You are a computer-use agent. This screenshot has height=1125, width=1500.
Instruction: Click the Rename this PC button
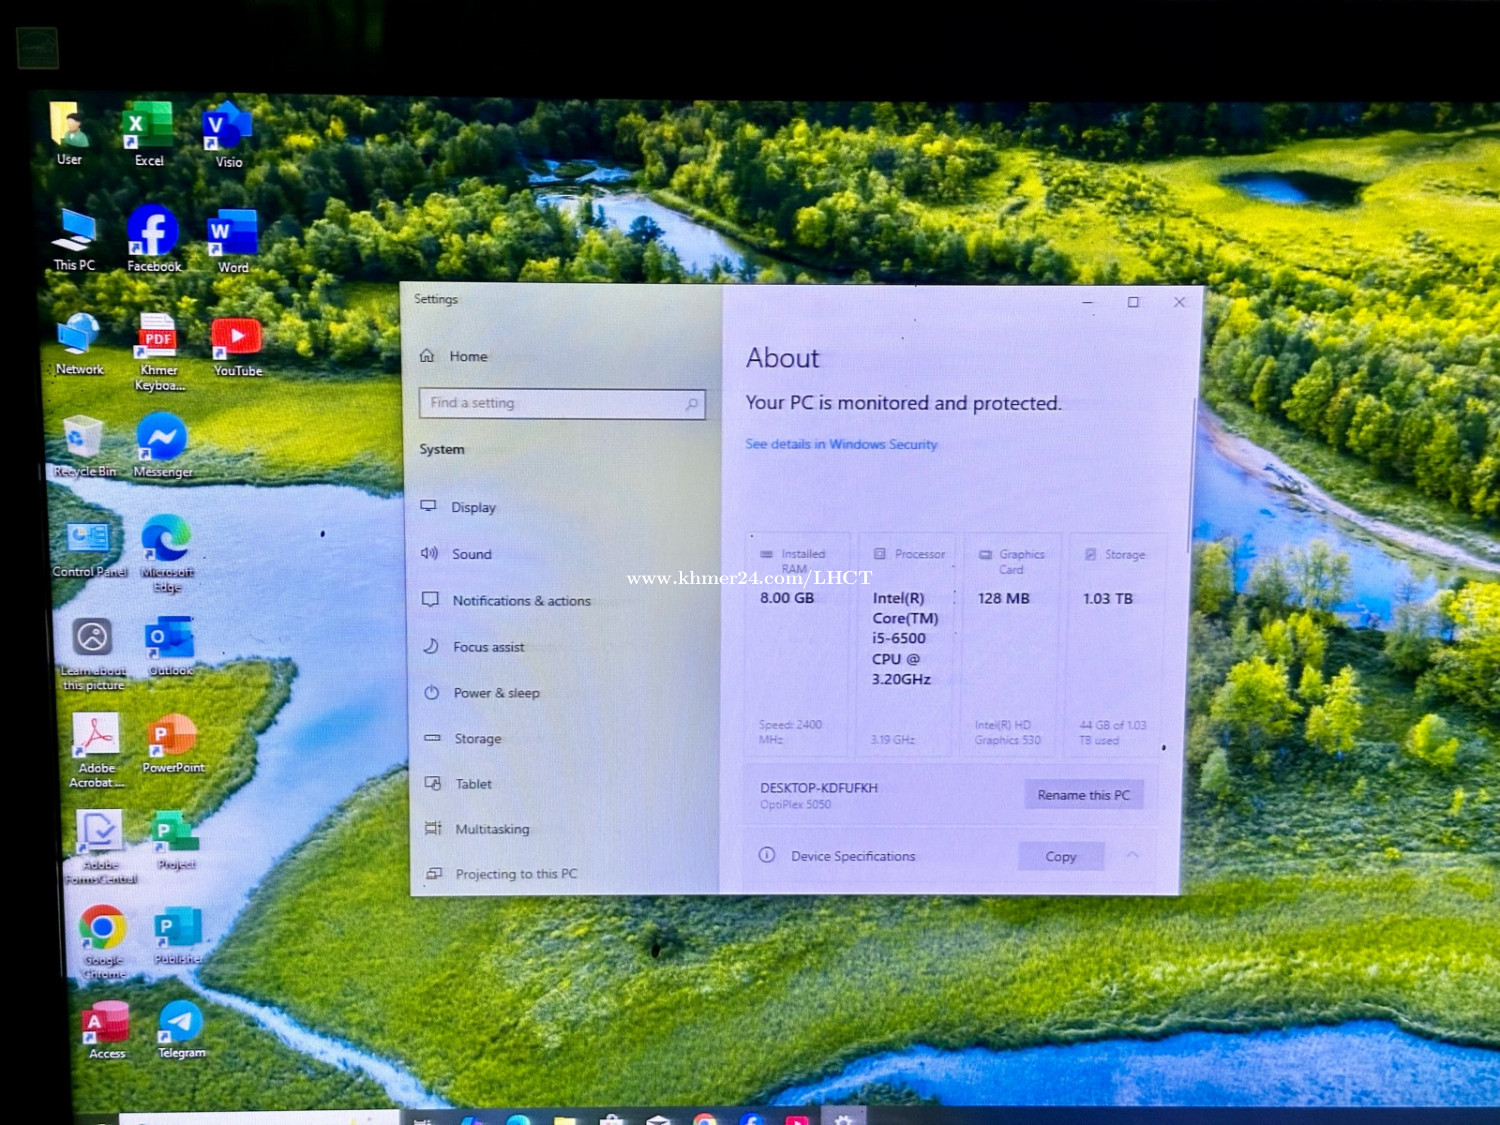[x=1083, y=795]
